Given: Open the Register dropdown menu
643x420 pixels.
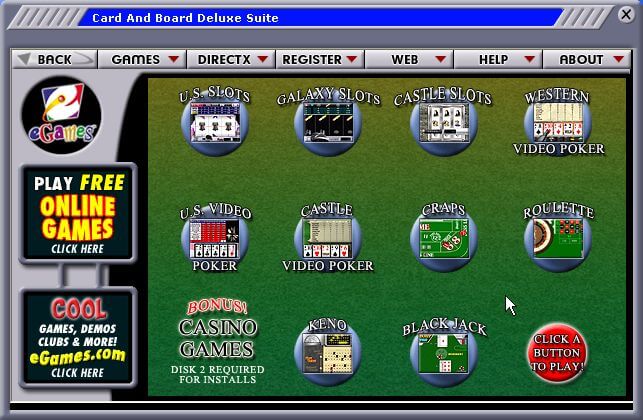Looking at the screenshot, I should click(320, 59).
